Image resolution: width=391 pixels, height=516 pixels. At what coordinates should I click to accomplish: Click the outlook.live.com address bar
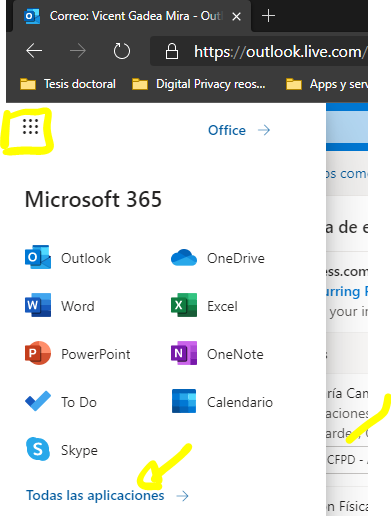click(259, 51)
